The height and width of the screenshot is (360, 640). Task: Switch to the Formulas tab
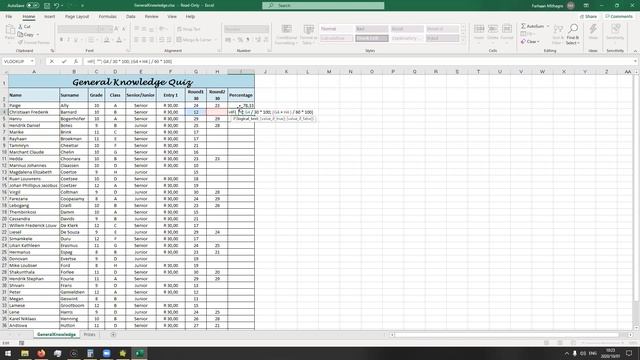coord(108,17)
